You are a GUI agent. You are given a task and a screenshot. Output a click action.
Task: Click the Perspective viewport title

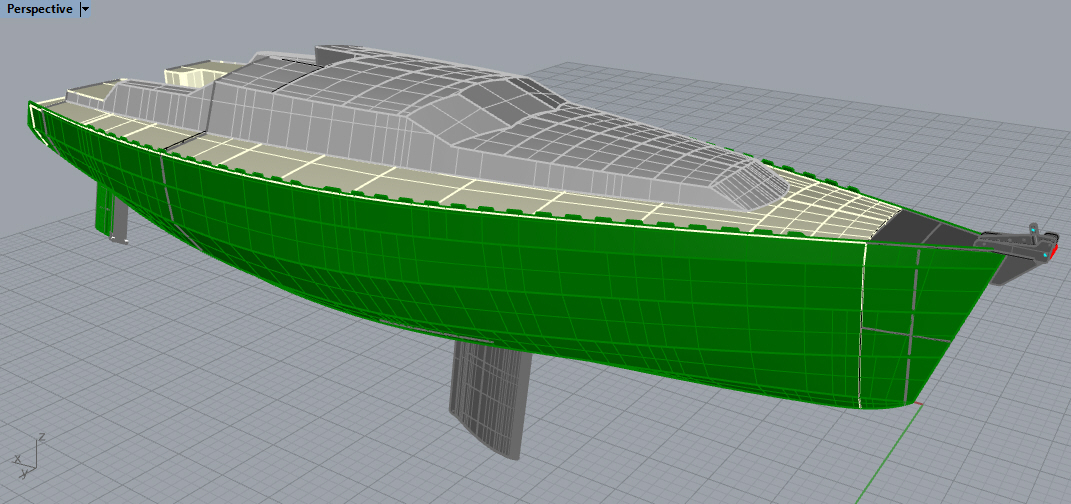(40, 9)
